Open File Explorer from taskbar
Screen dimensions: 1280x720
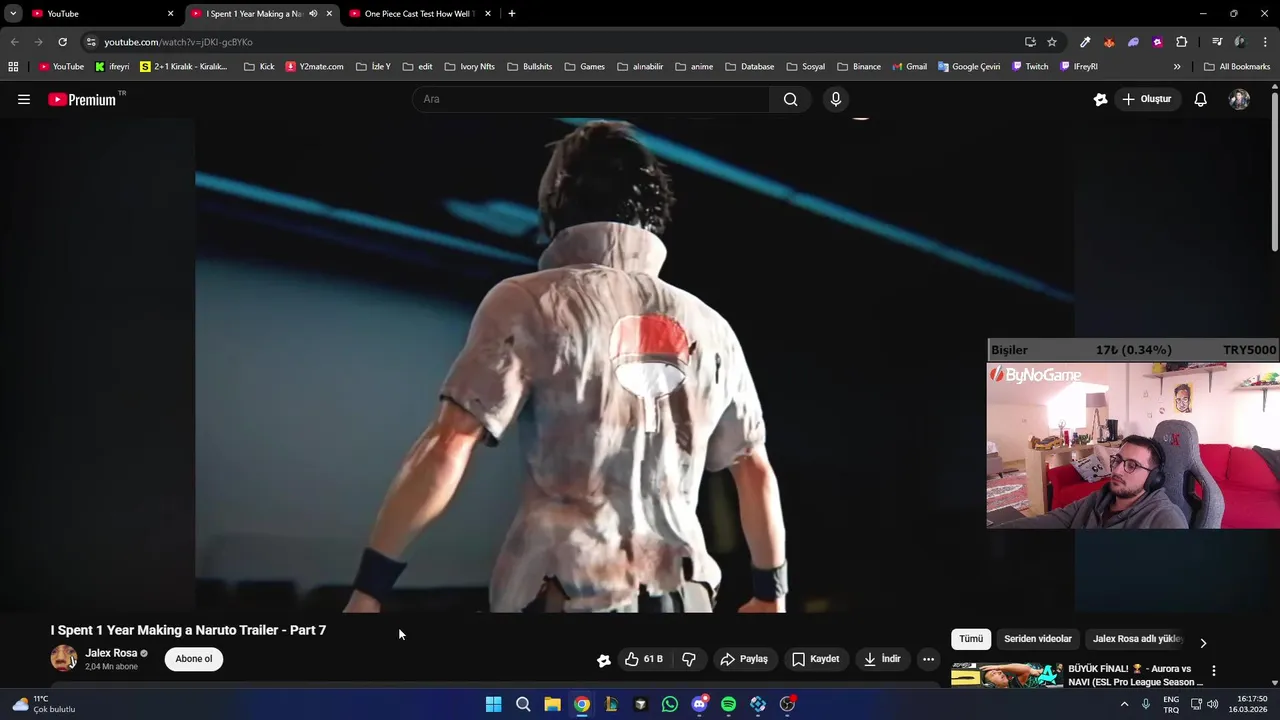click(x=552, y=704)
